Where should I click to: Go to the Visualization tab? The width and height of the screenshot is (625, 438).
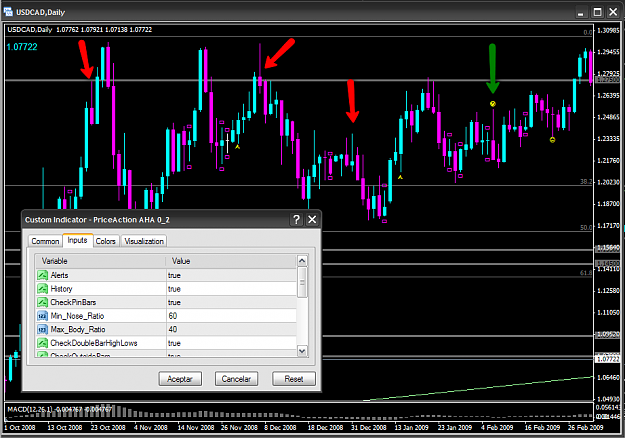click(144, 241)
